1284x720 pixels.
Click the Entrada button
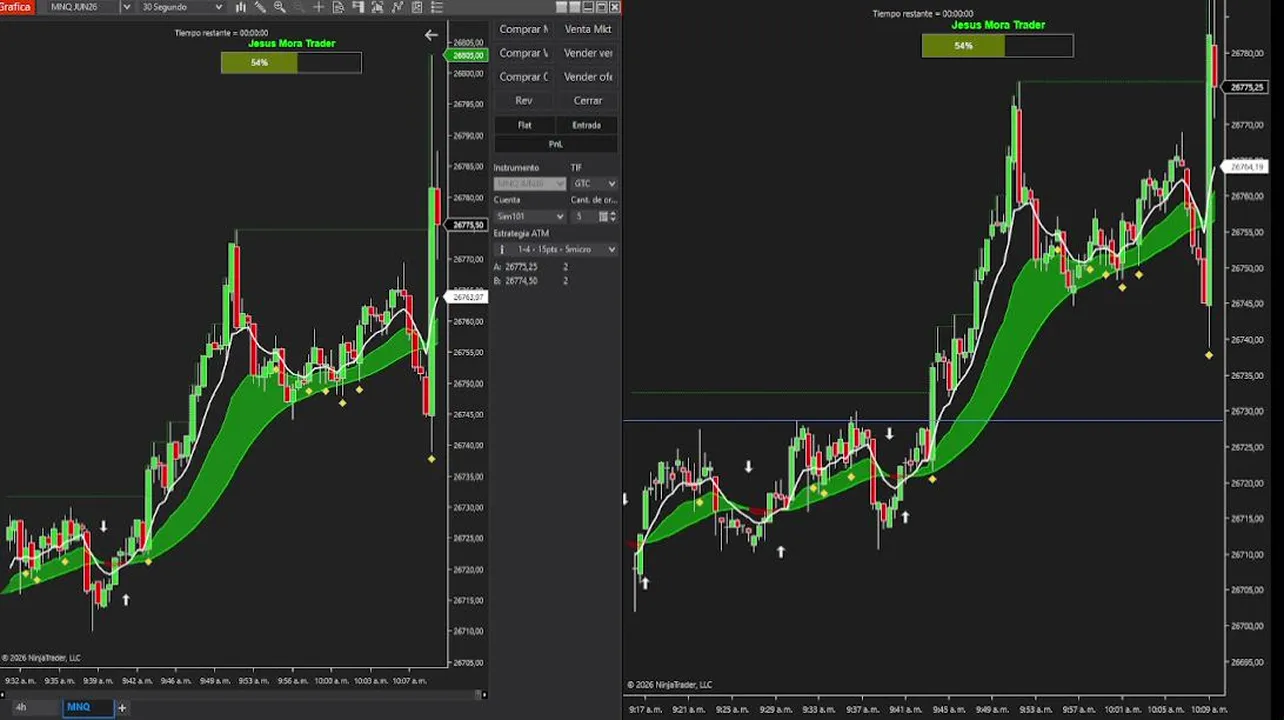tap(587, 125)
